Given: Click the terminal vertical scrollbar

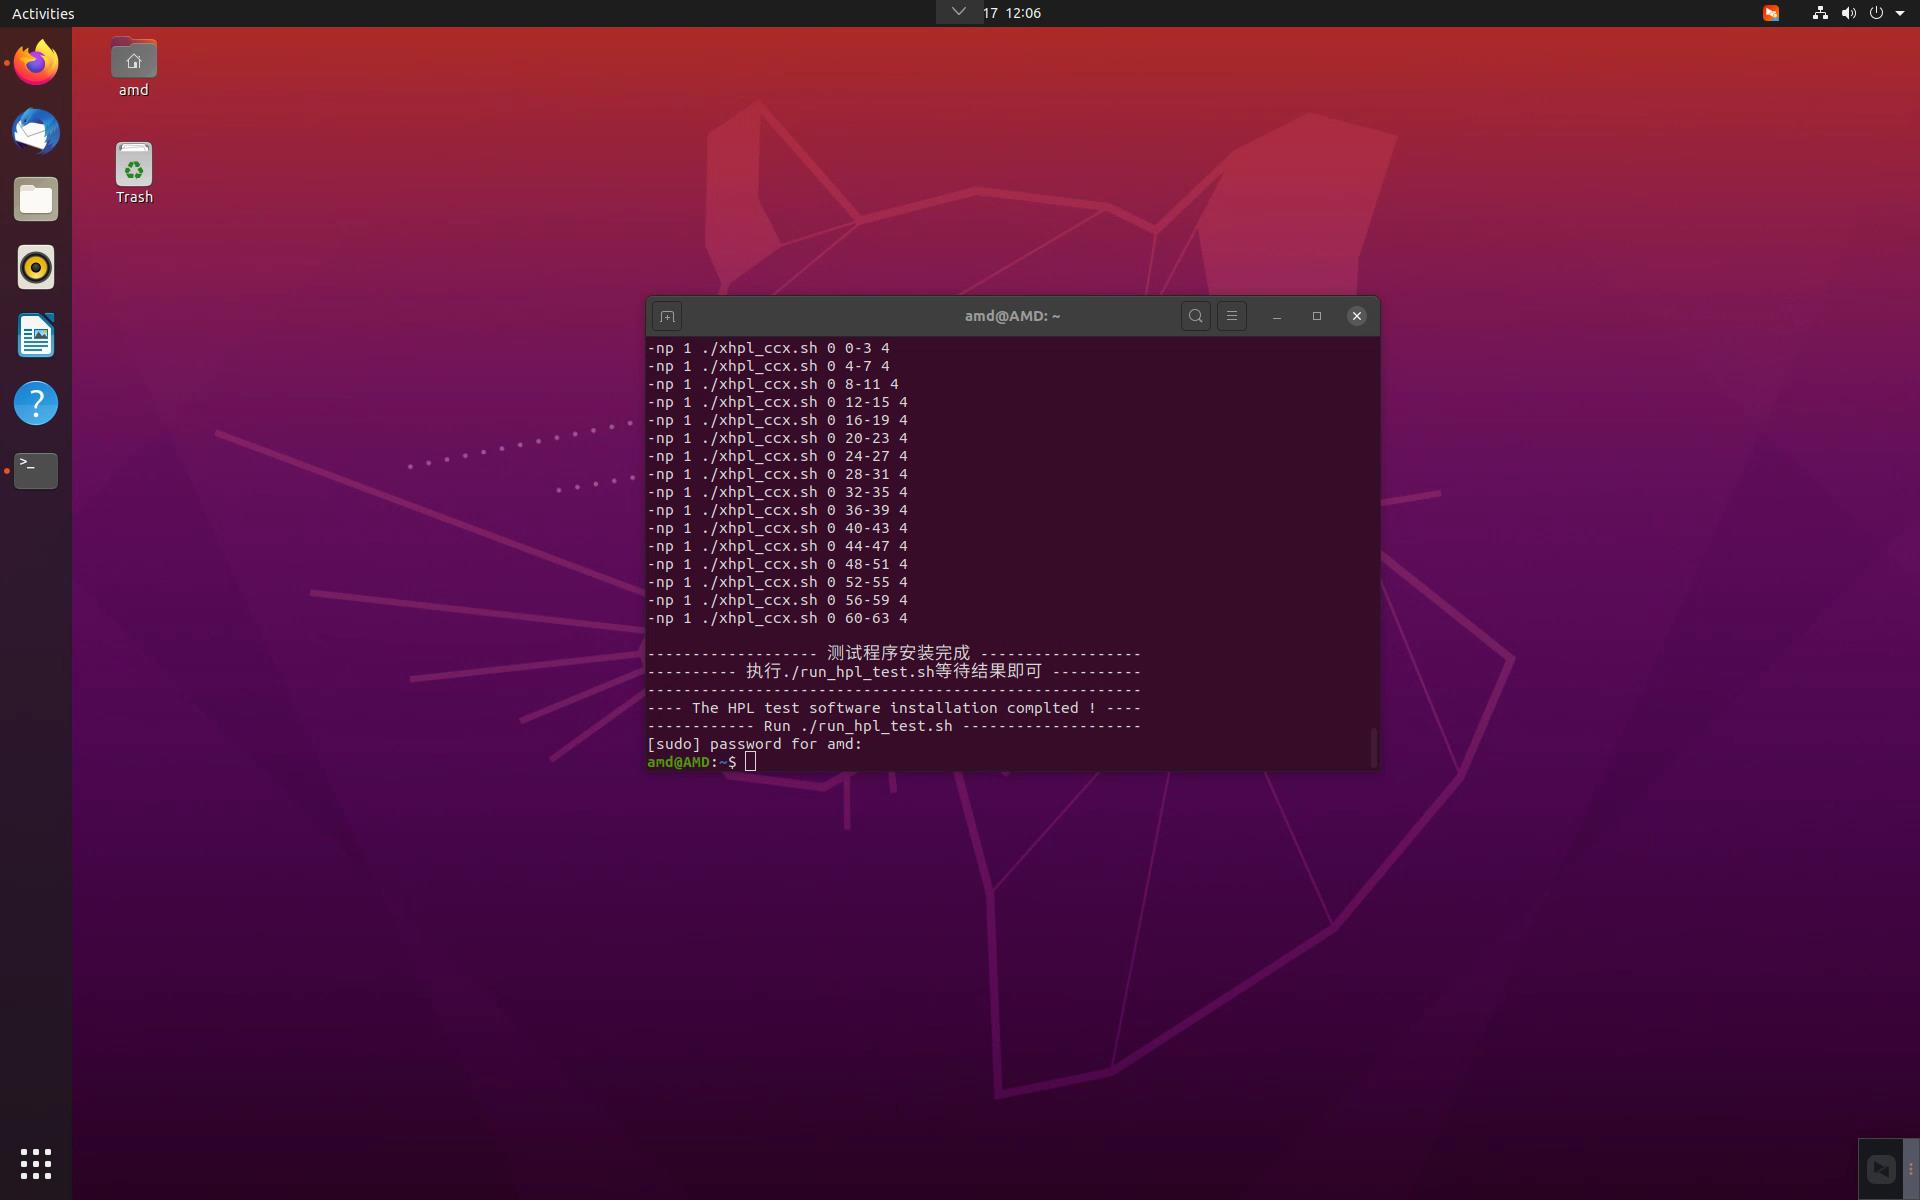Looking at the screenshot, I should click(x=1374, y=746).
